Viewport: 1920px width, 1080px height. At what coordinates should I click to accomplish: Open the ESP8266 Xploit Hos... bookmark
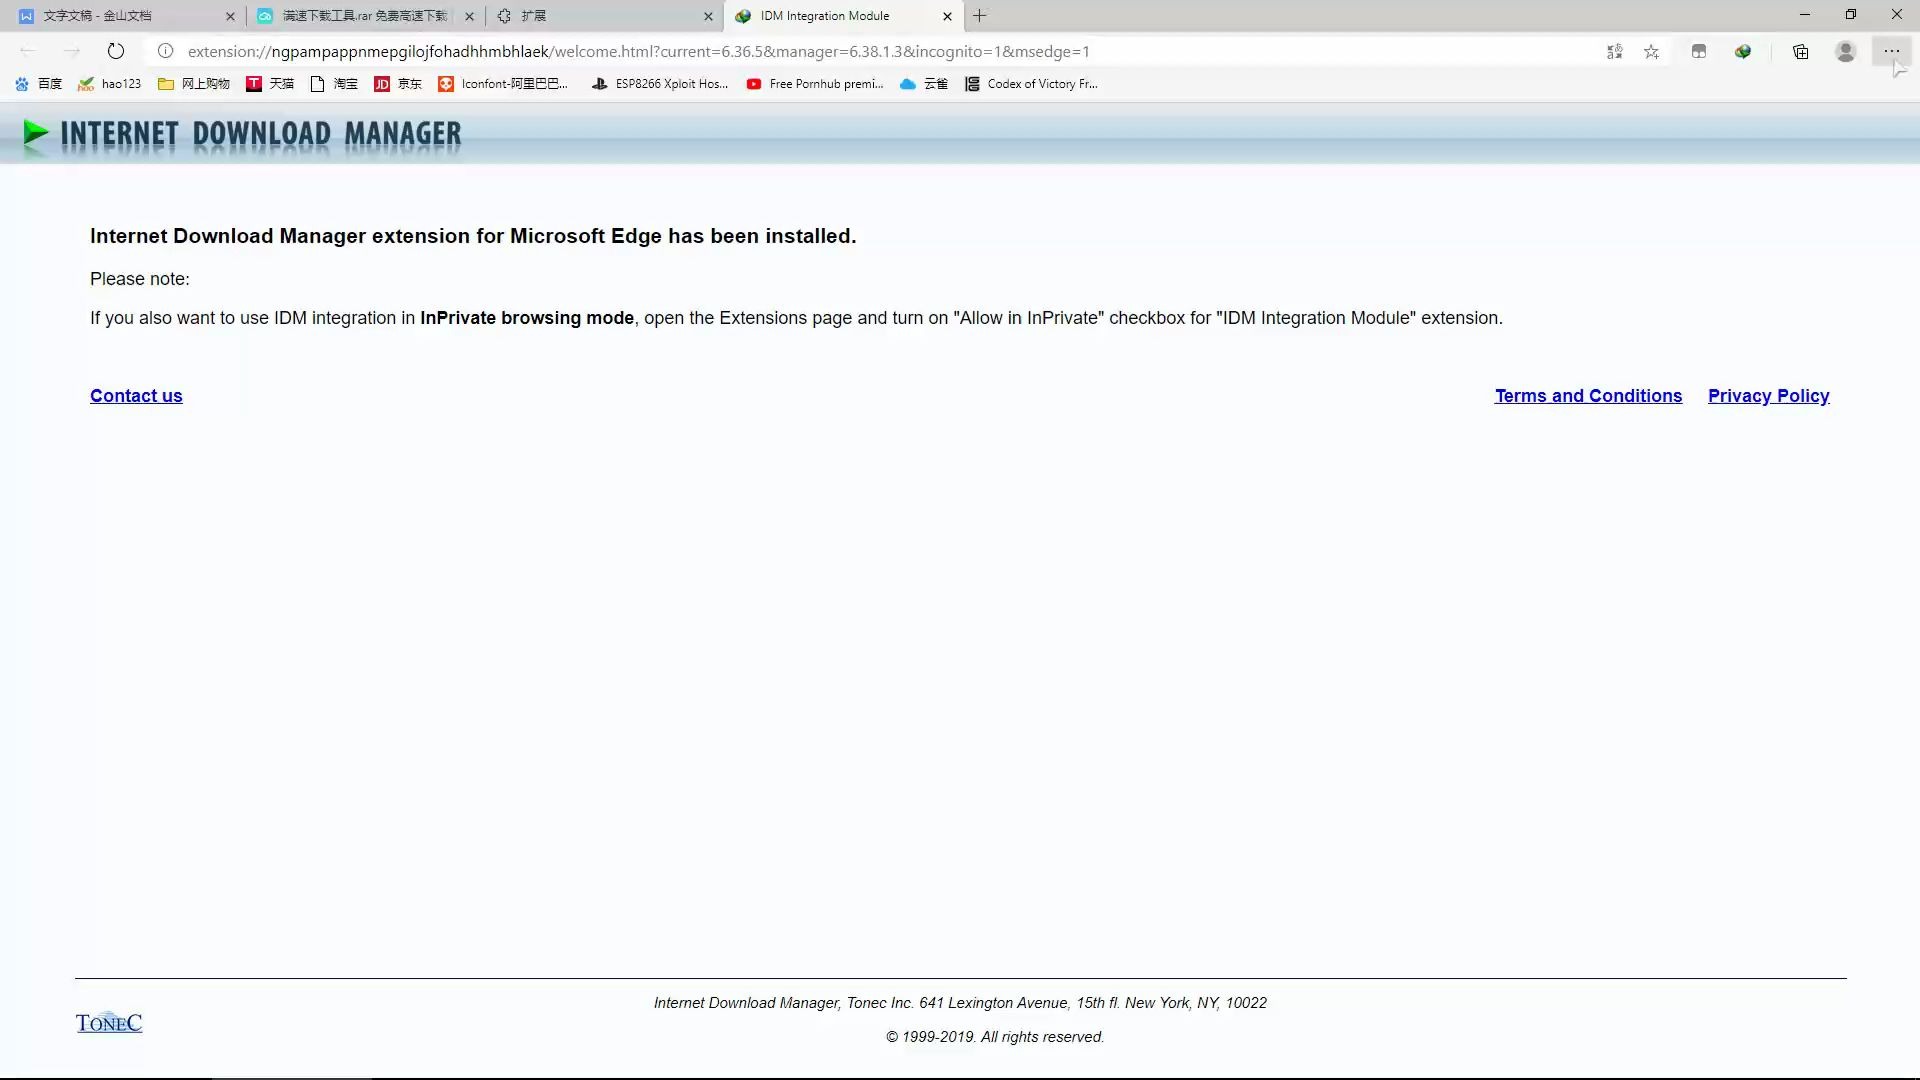pyautogui.click(x=660, y=84)
